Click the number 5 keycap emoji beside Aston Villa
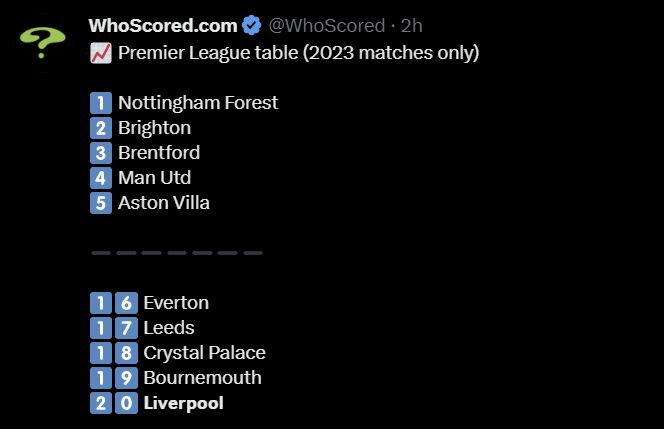Image resolution: width=664 pixels, height=429 pixels. [100, 203]
